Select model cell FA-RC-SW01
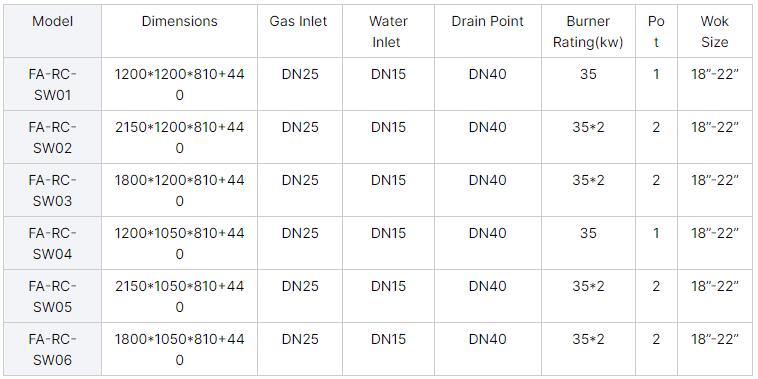Image resolution: width=758 pixels, height=379 pixels. point(53,84)
